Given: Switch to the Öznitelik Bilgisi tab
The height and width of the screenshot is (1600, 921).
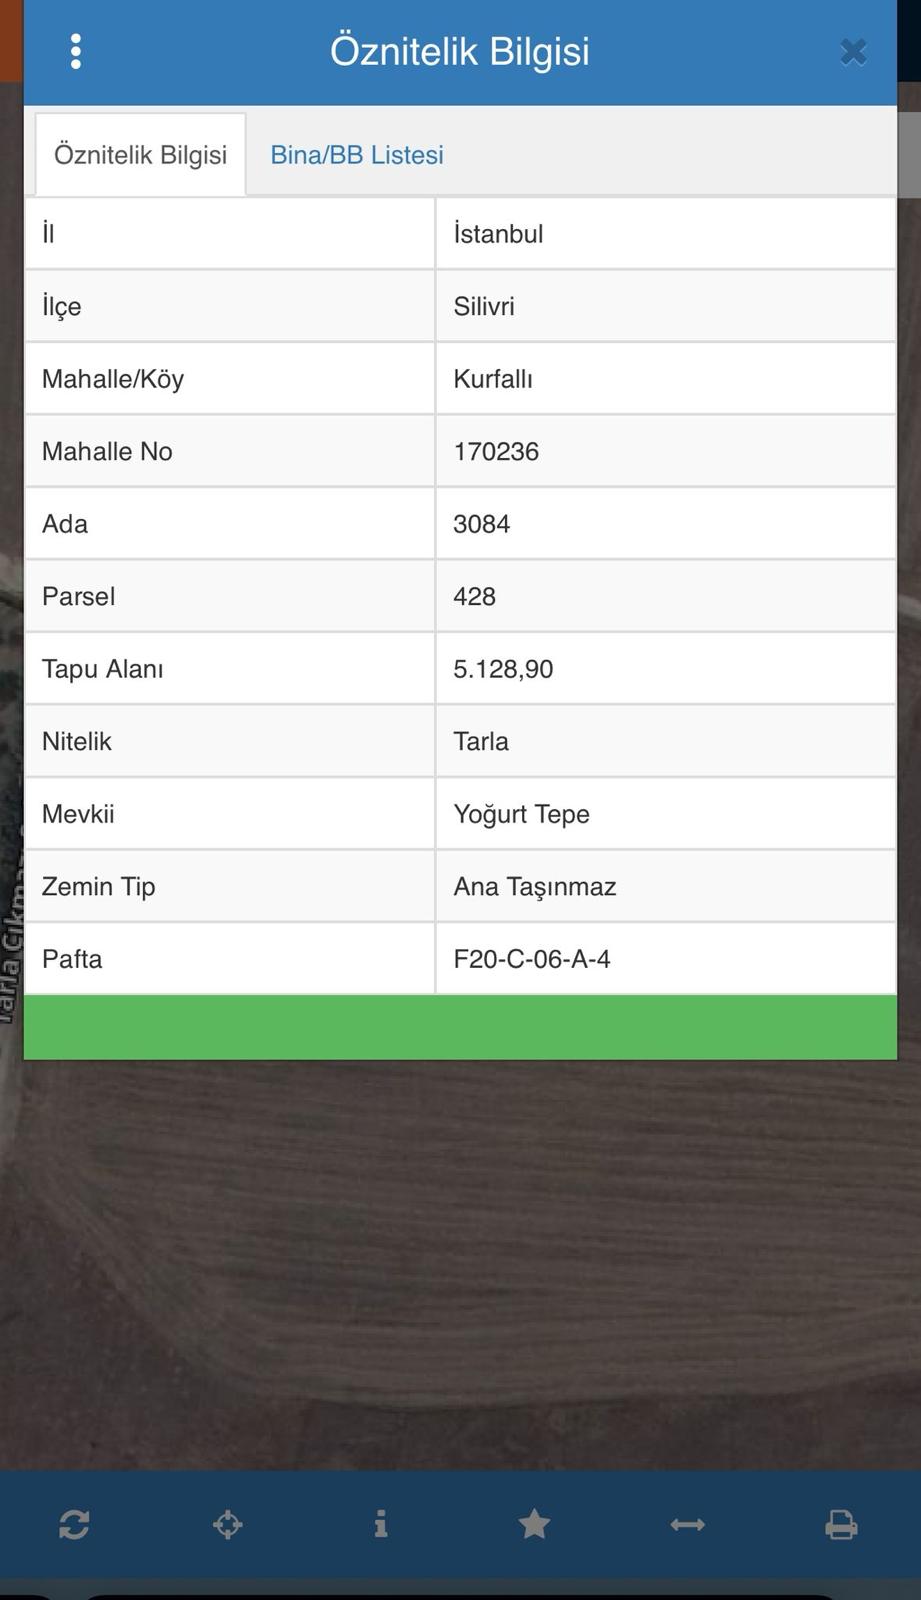Looking at the screenshot, I should point(140,155).
